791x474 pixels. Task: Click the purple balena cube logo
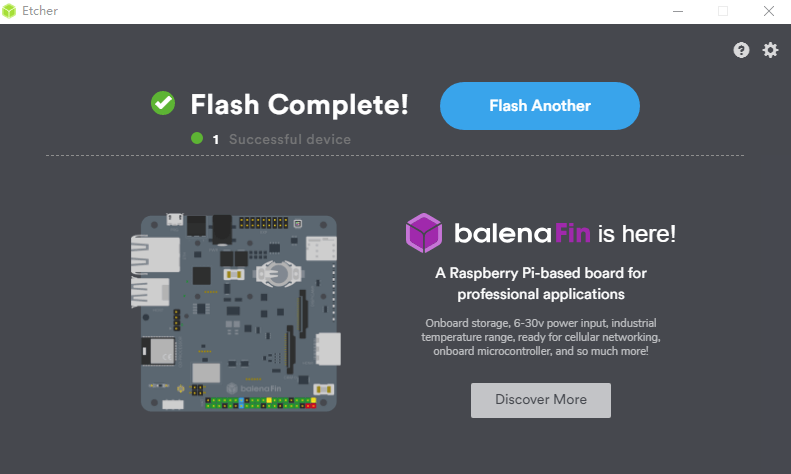coord(424,233)
